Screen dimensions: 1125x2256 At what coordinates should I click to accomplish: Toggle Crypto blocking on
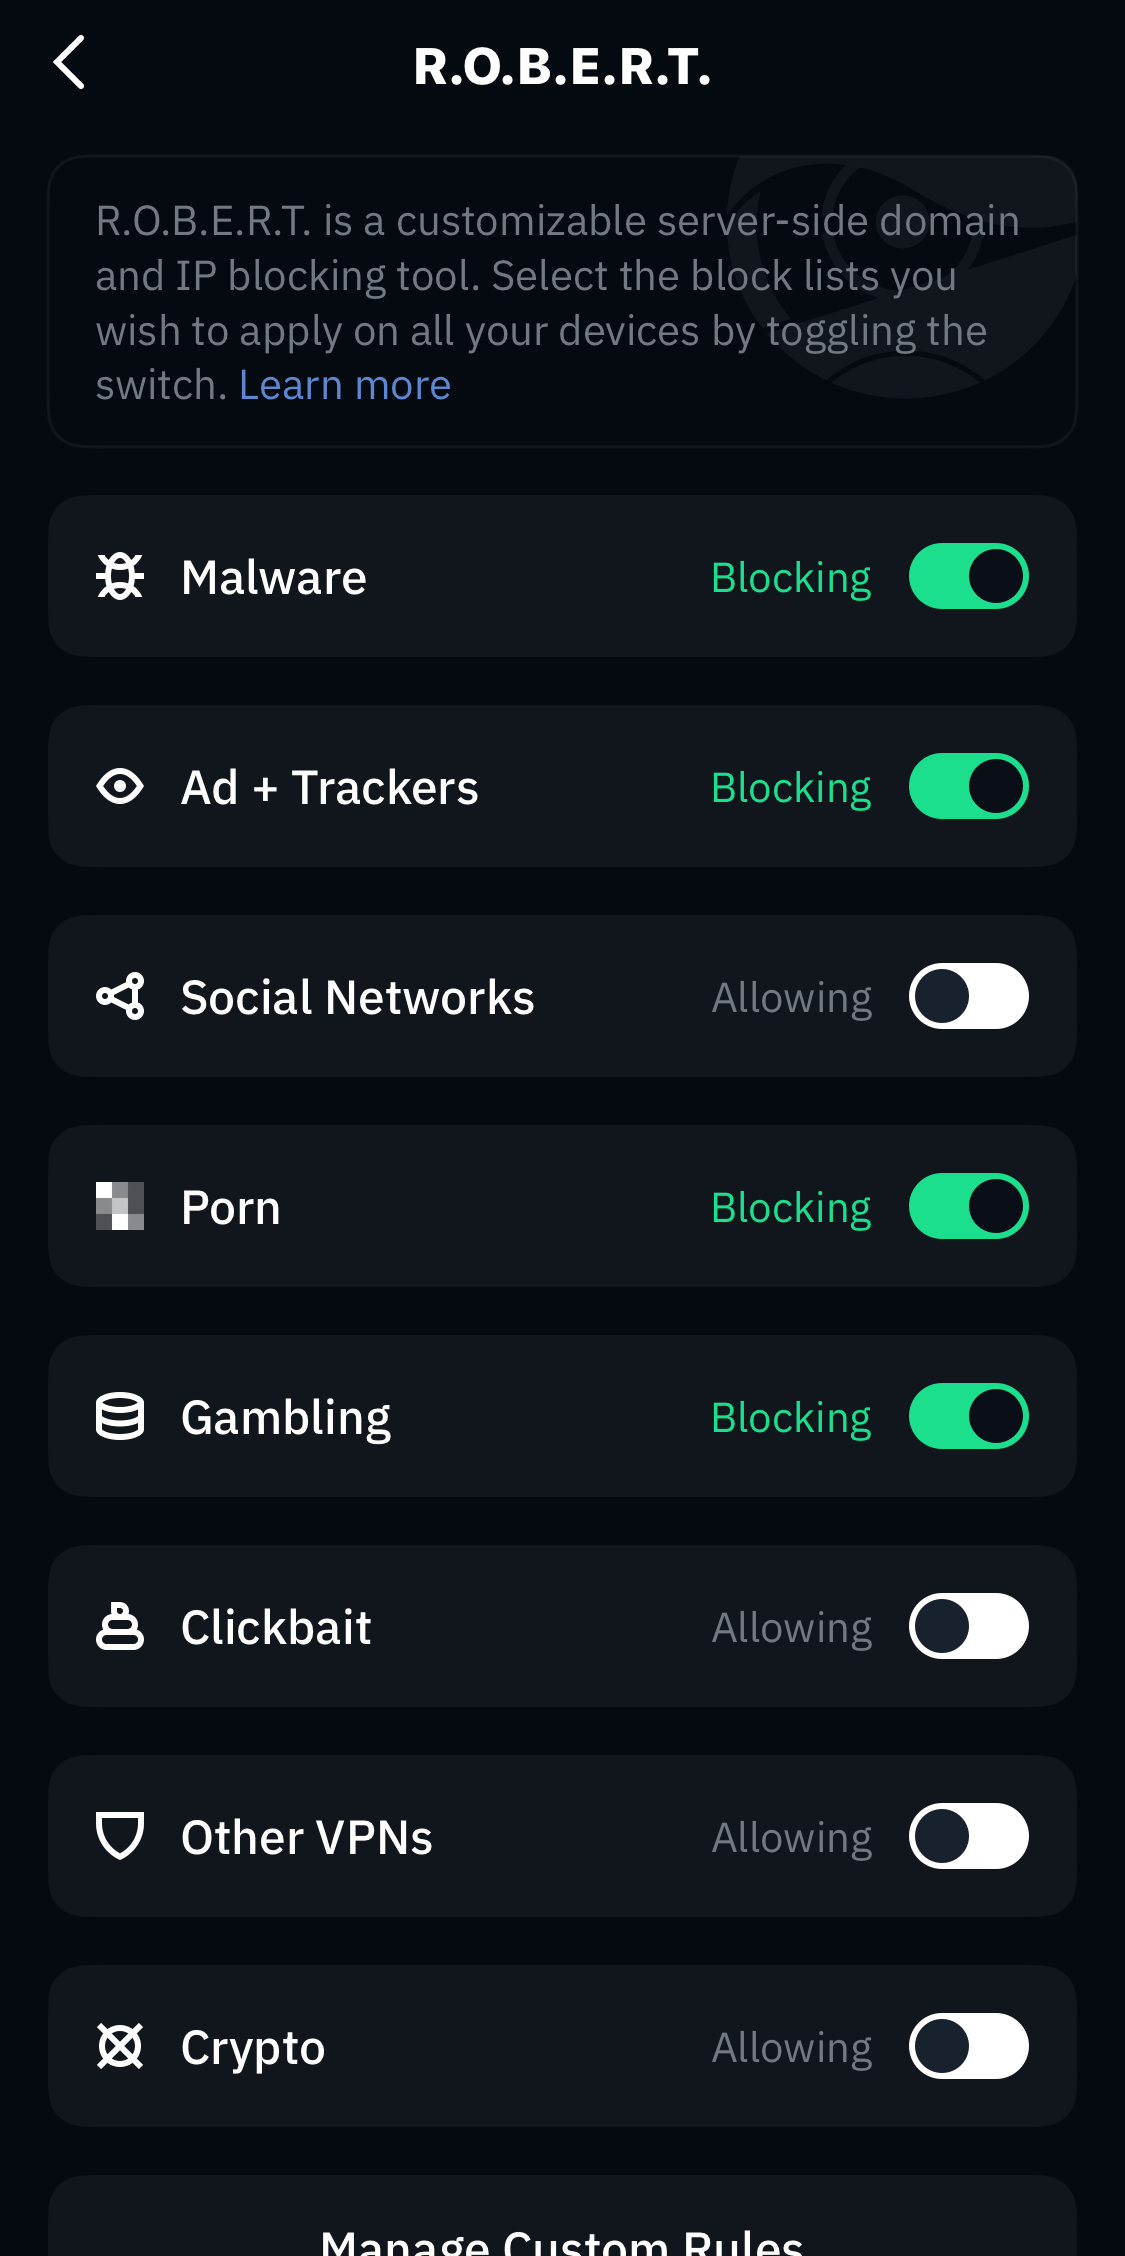coord(967,2046)
